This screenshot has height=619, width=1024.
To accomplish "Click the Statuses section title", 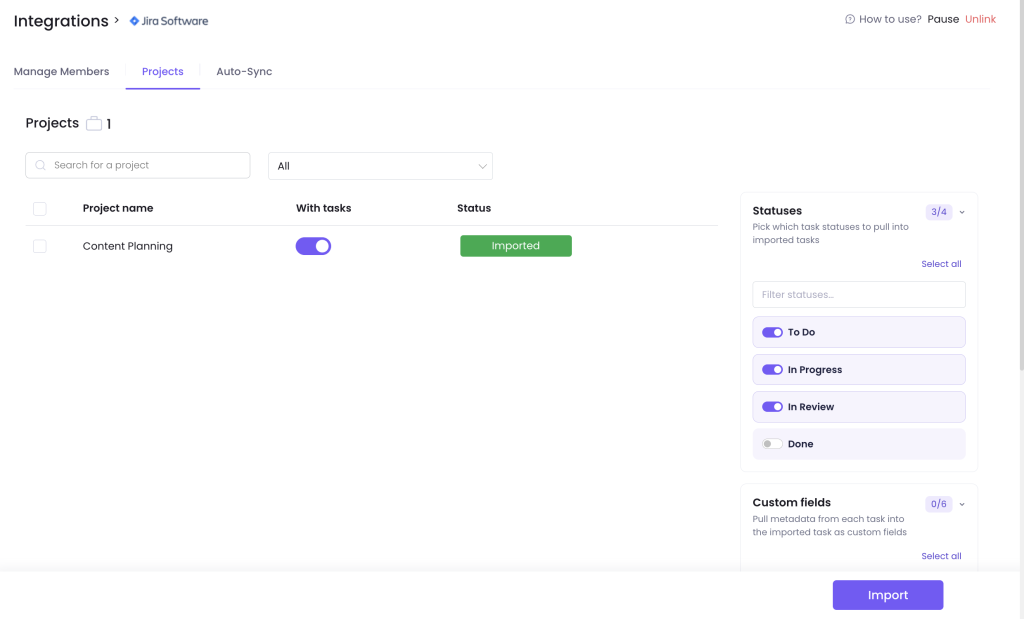I will [777, 211].
